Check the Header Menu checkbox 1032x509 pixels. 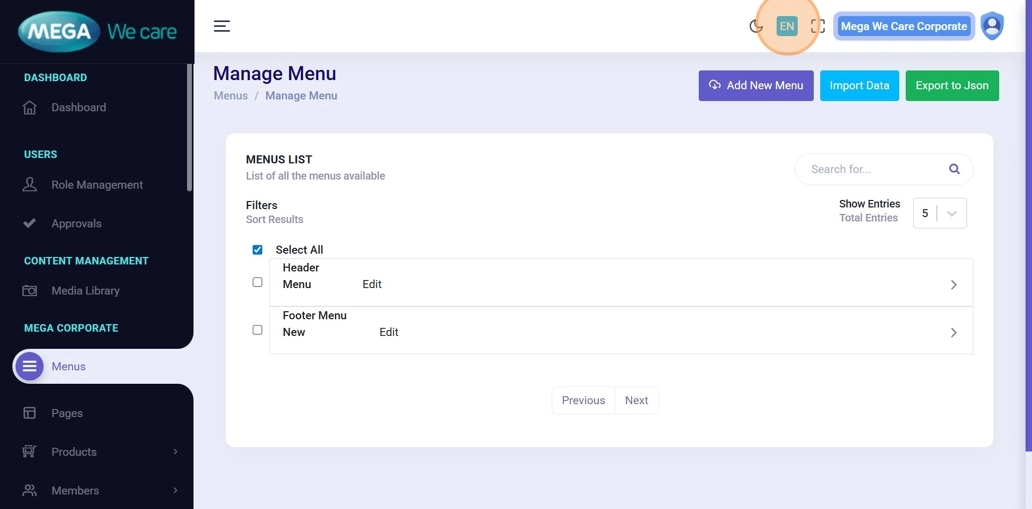click(x=257, y=282)
